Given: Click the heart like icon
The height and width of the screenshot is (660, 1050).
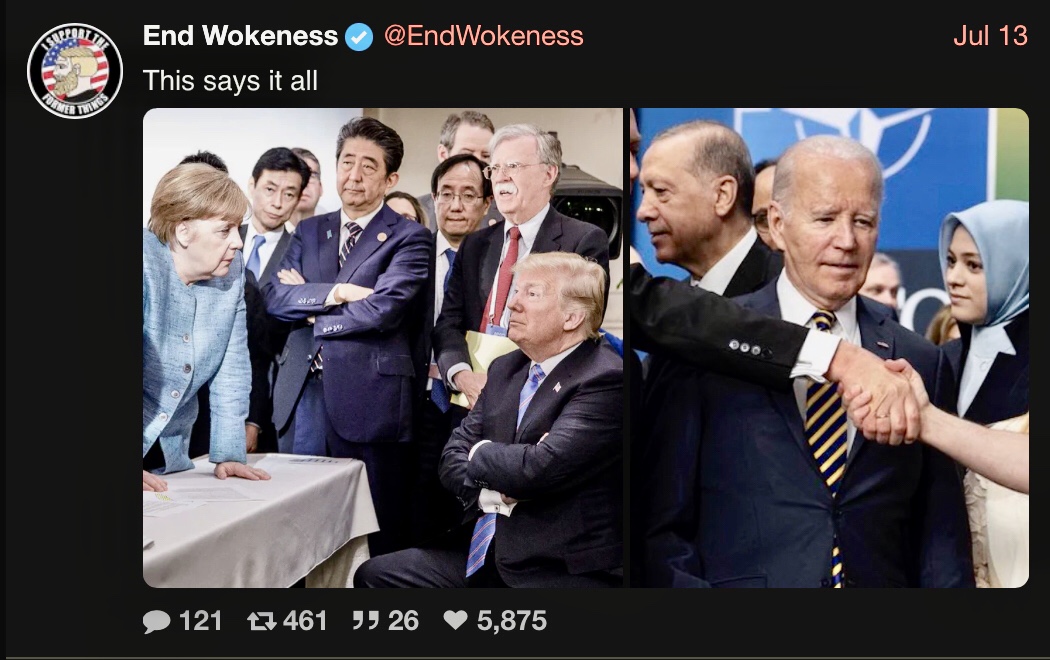Looking at the screenshot, I should 455,620.
